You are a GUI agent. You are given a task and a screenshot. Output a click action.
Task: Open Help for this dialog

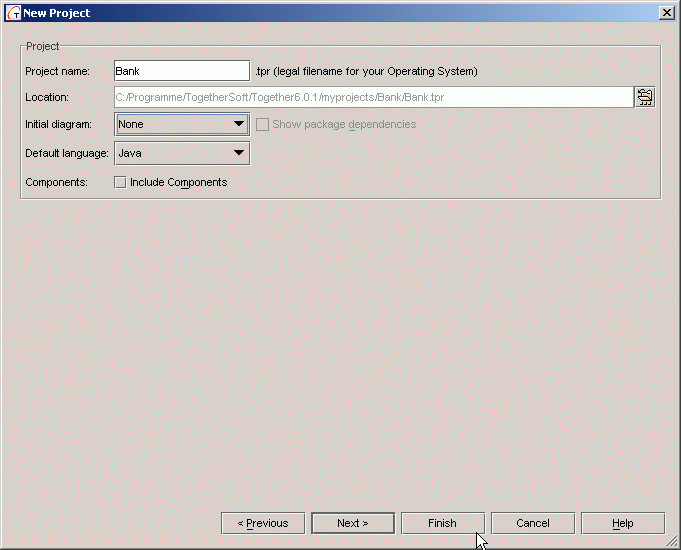tap(622, 523)
